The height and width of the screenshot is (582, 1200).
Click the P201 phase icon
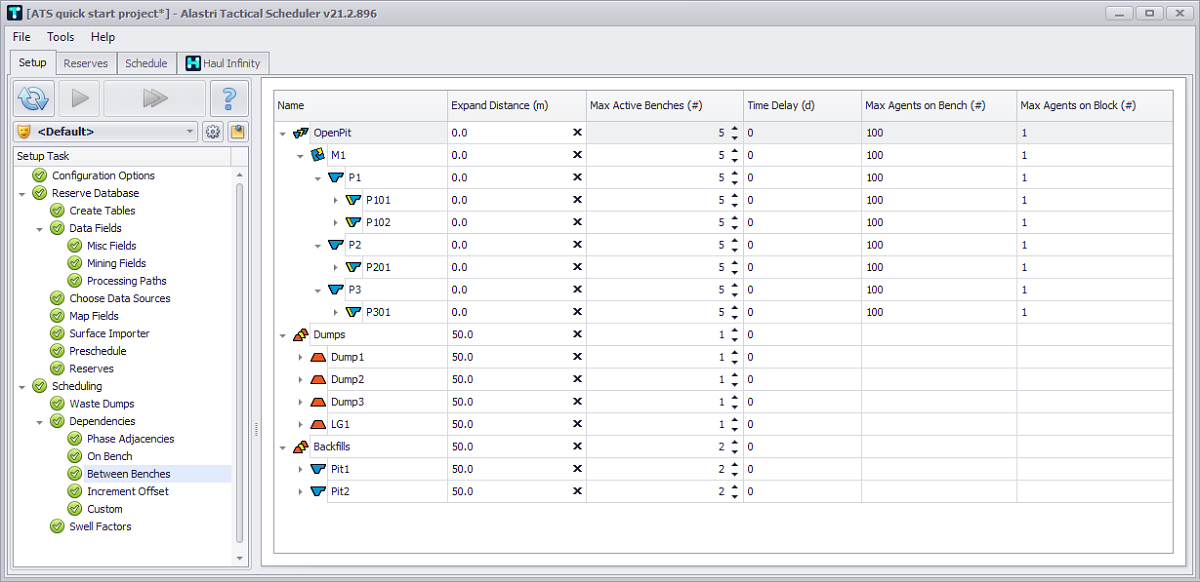click(x=353, y=267)
